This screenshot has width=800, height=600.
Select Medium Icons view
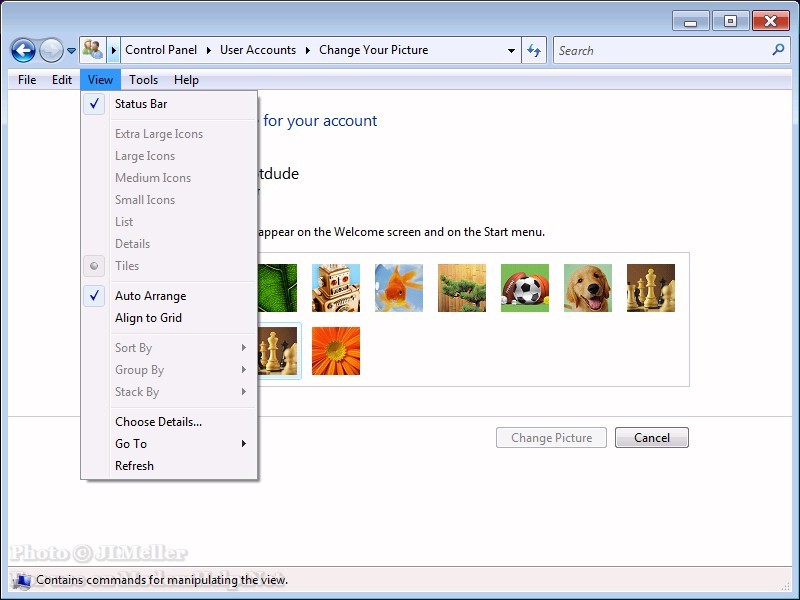click(169, 178)
